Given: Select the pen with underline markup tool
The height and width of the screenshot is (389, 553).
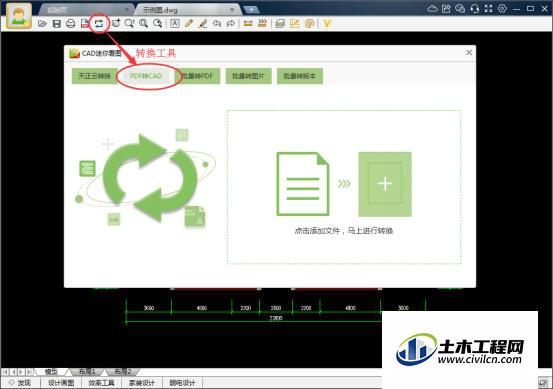Looking at the screenshot, I should coord(203,24).
